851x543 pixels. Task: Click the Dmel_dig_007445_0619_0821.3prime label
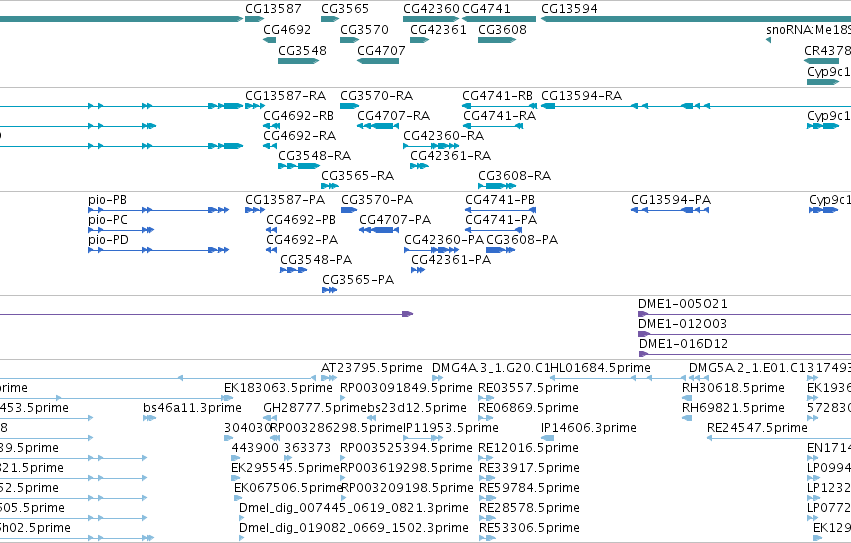click(354, 508)
